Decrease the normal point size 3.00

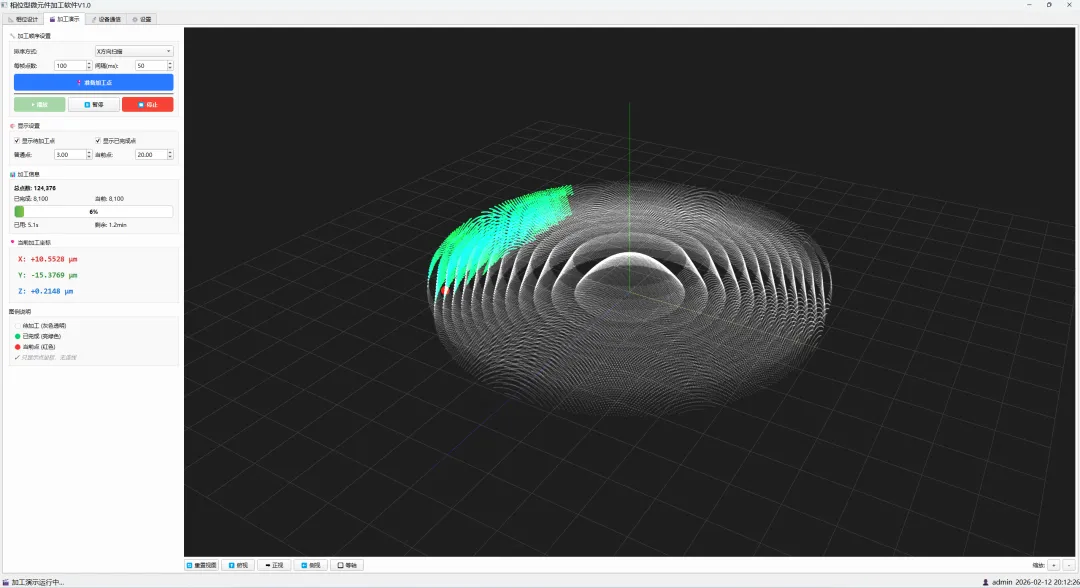pos(89,157)
